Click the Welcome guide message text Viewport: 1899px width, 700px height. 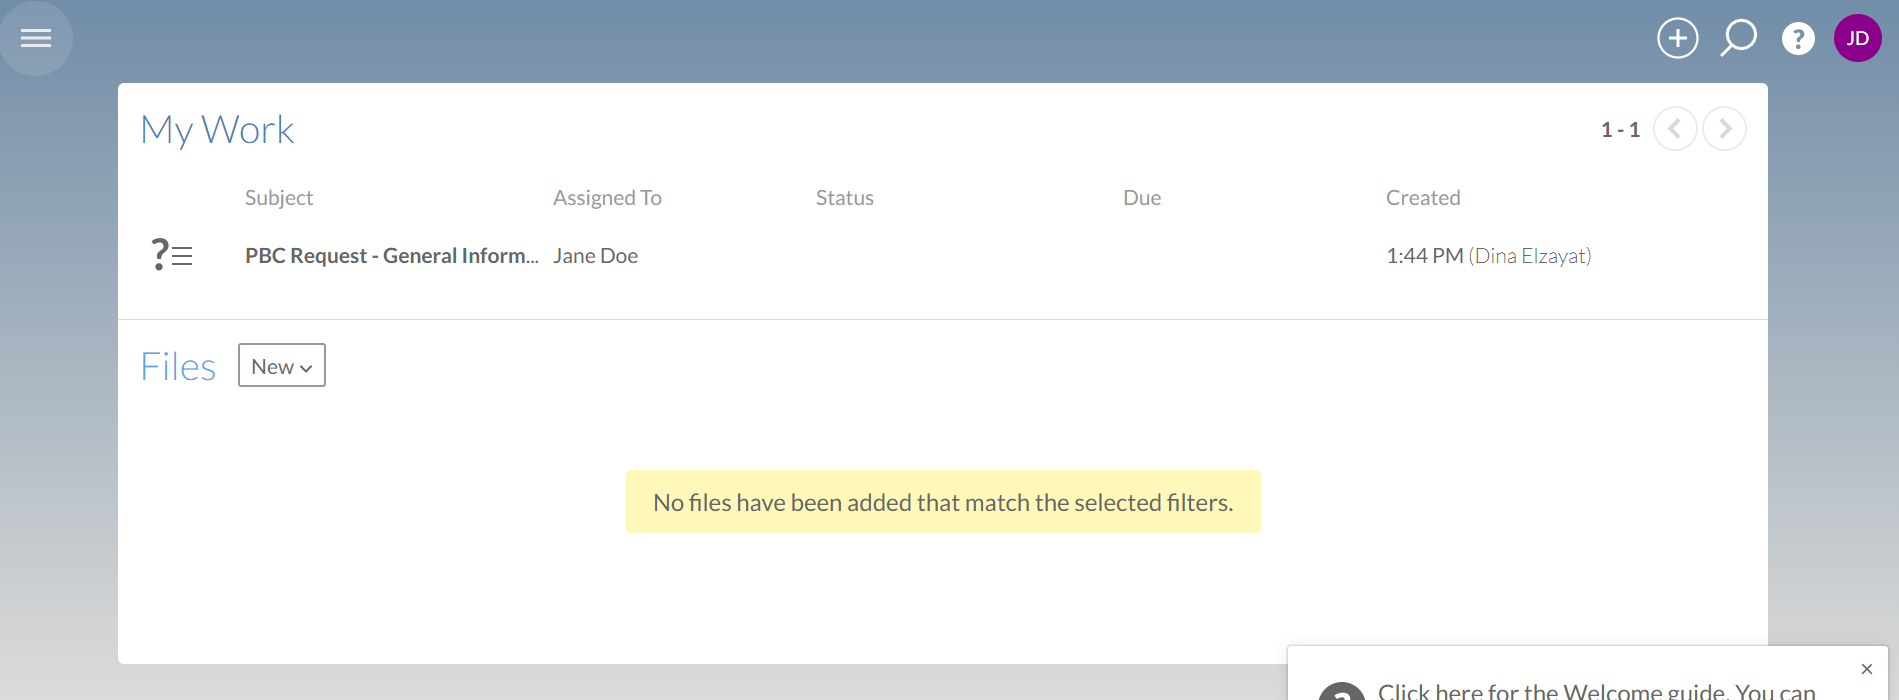(1596, 690)
